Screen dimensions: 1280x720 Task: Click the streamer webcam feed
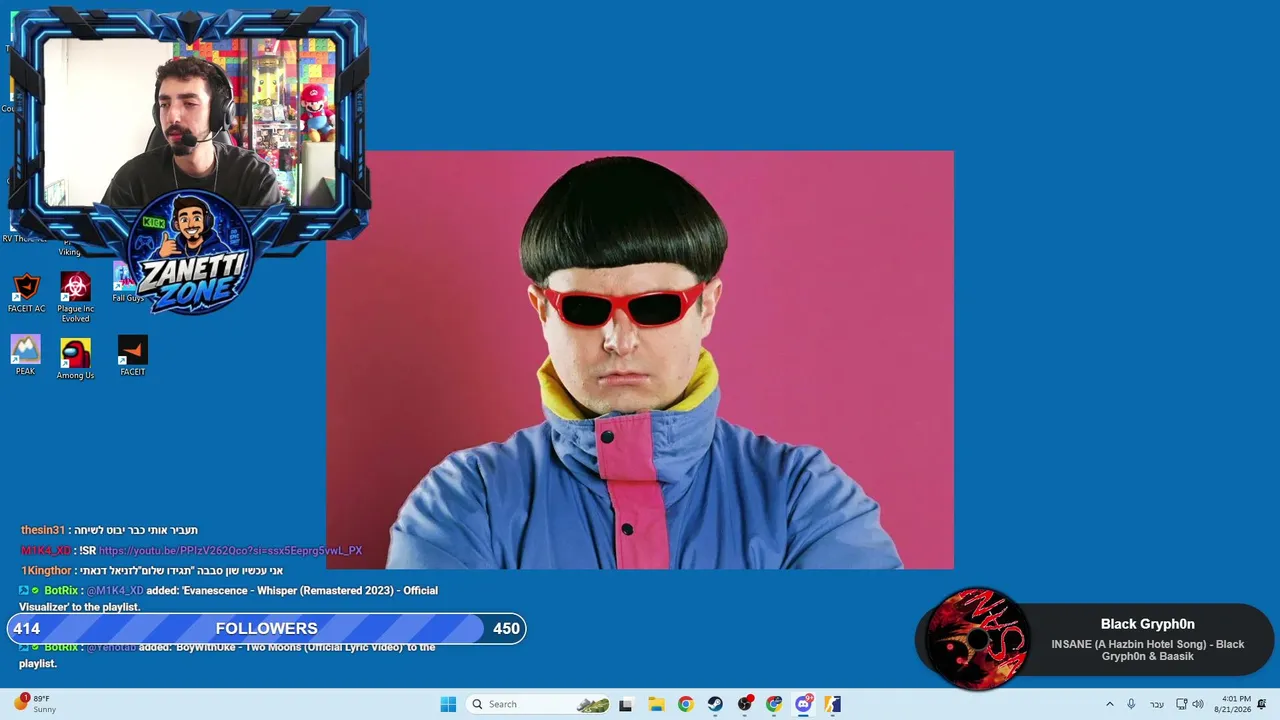click(x=189, y=122)
